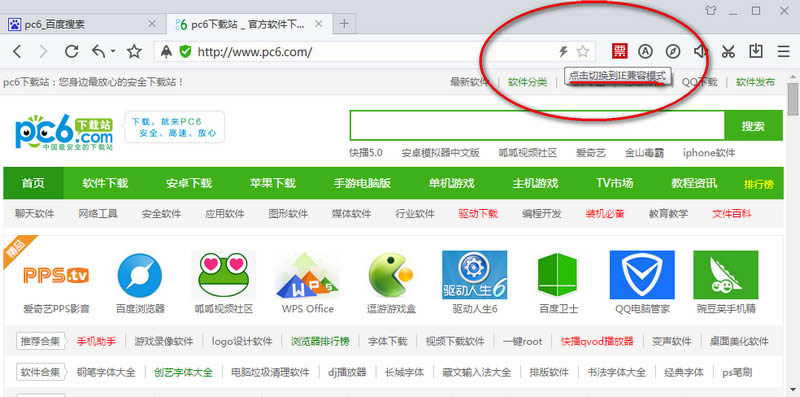Bookmark page with address bar star
800x397 pixels.
(x=583, y=51)
